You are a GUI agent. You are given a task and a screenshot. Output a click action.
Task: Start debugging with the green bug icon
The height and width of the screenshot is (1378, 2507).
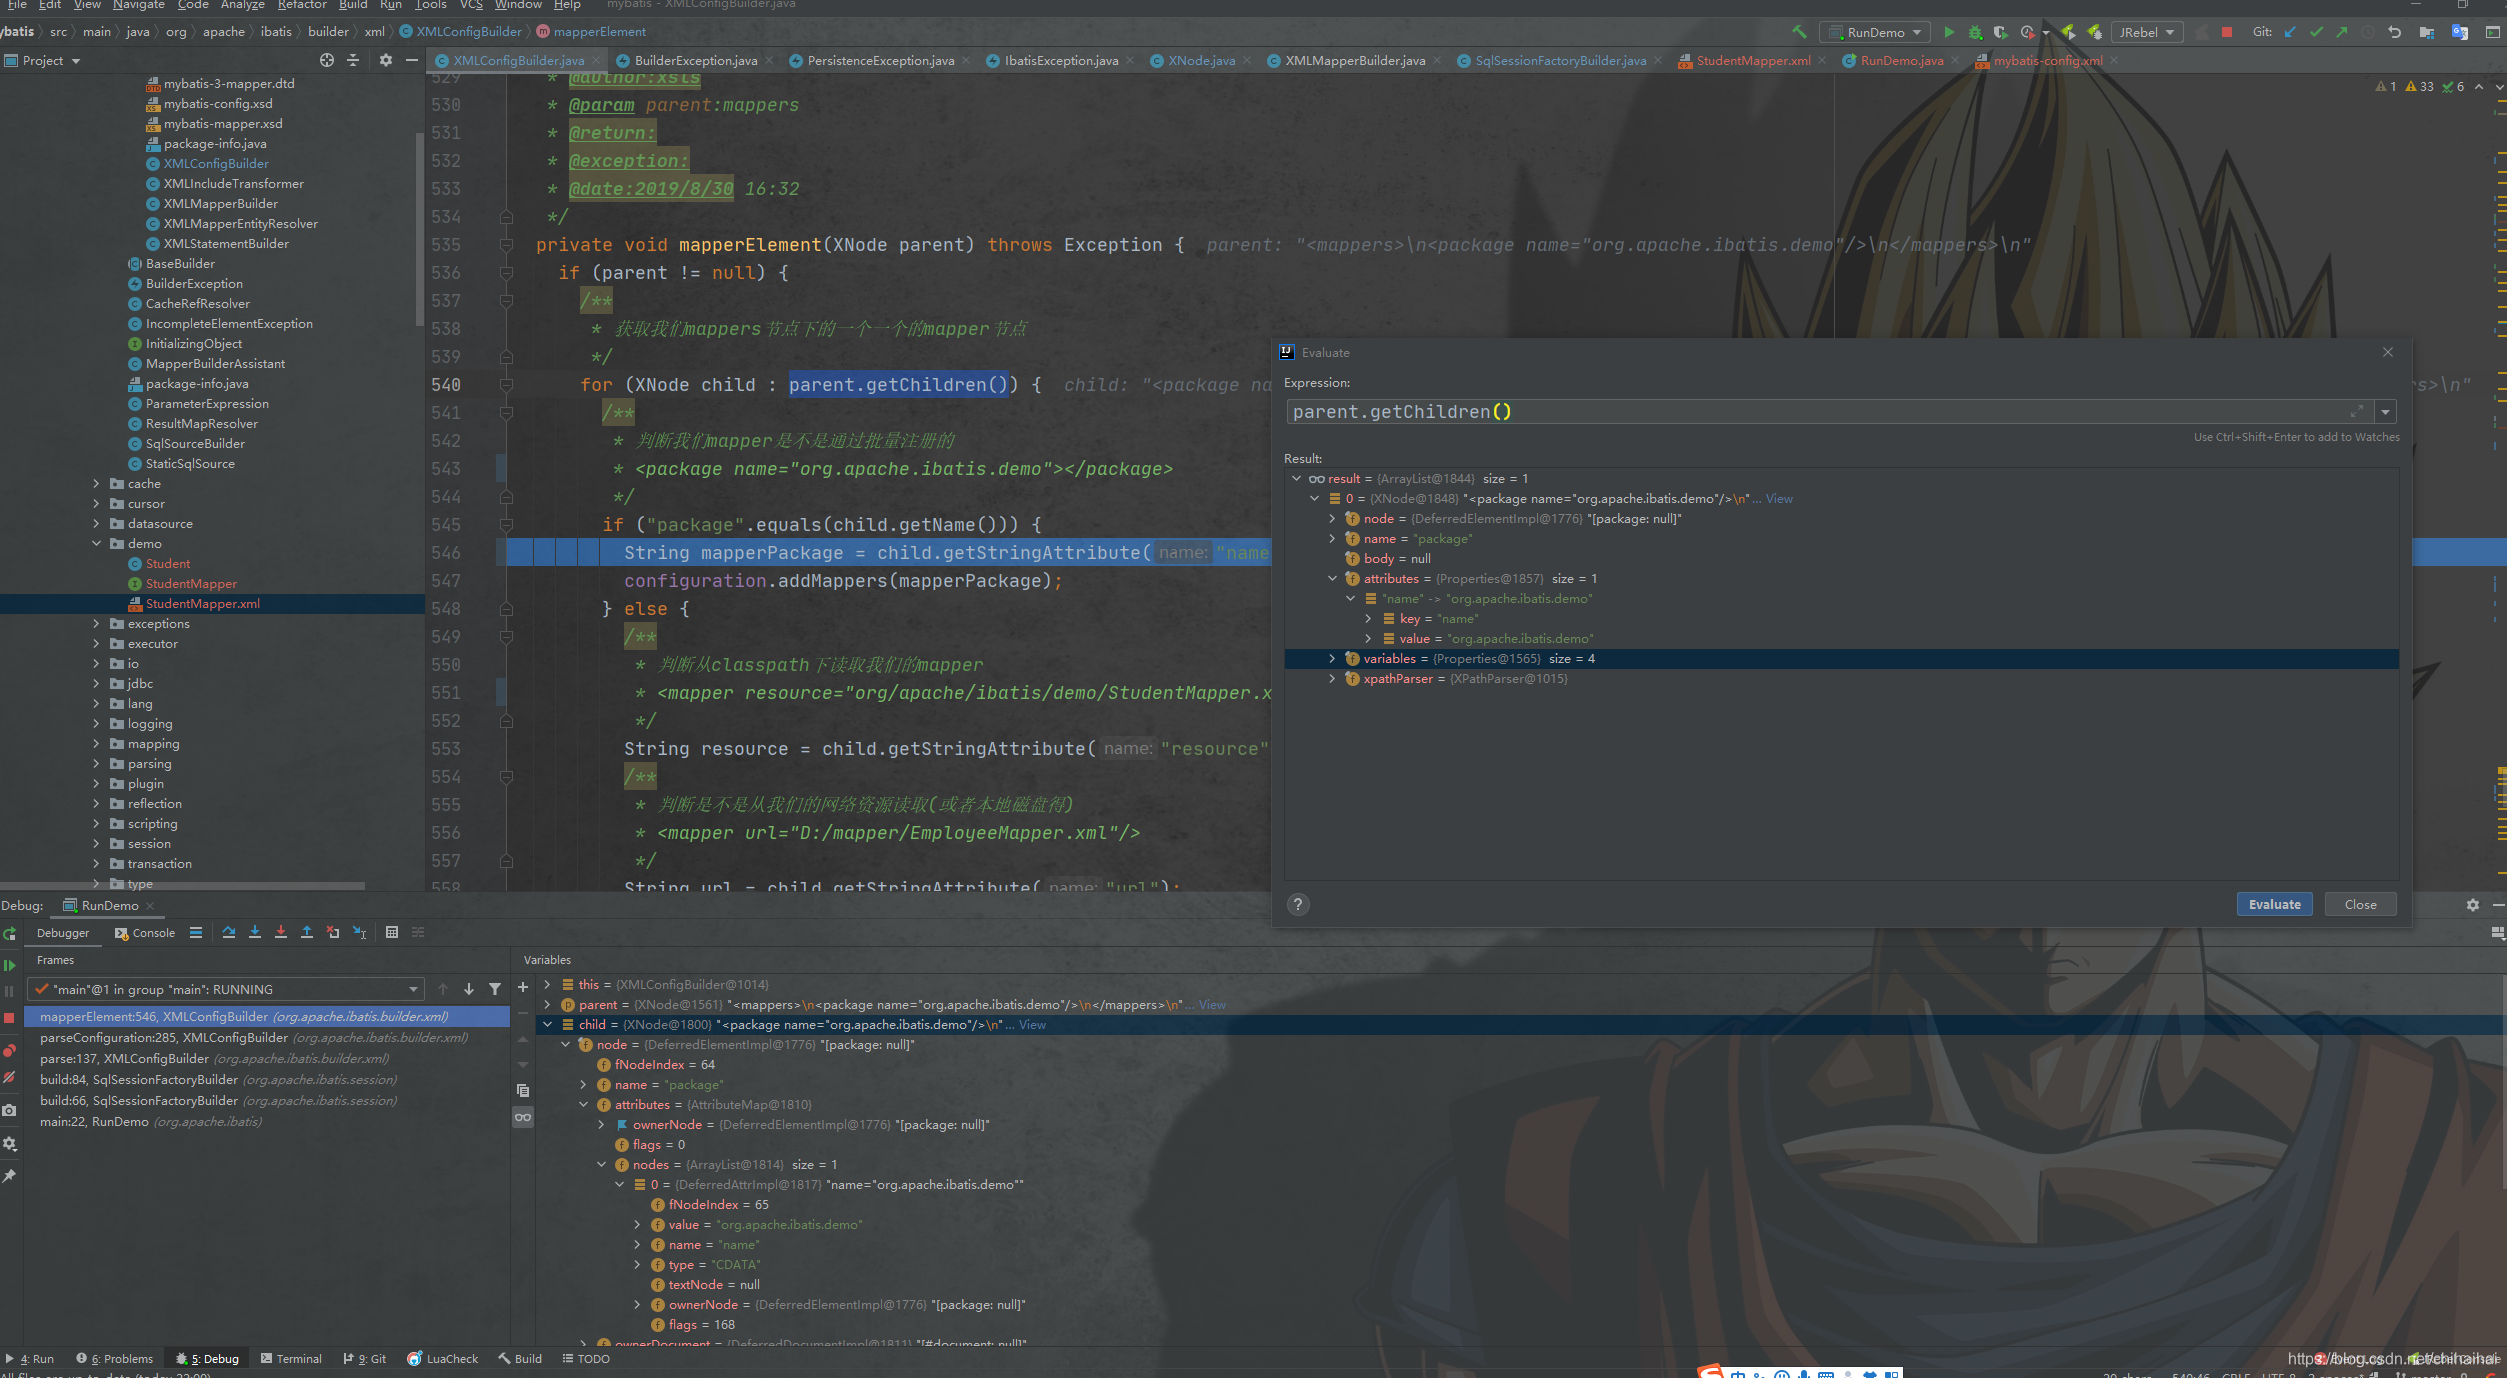(1975, 32)
